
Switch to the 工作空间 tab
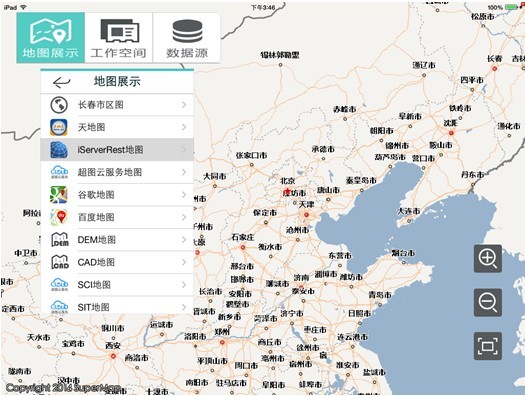point(119,38)
